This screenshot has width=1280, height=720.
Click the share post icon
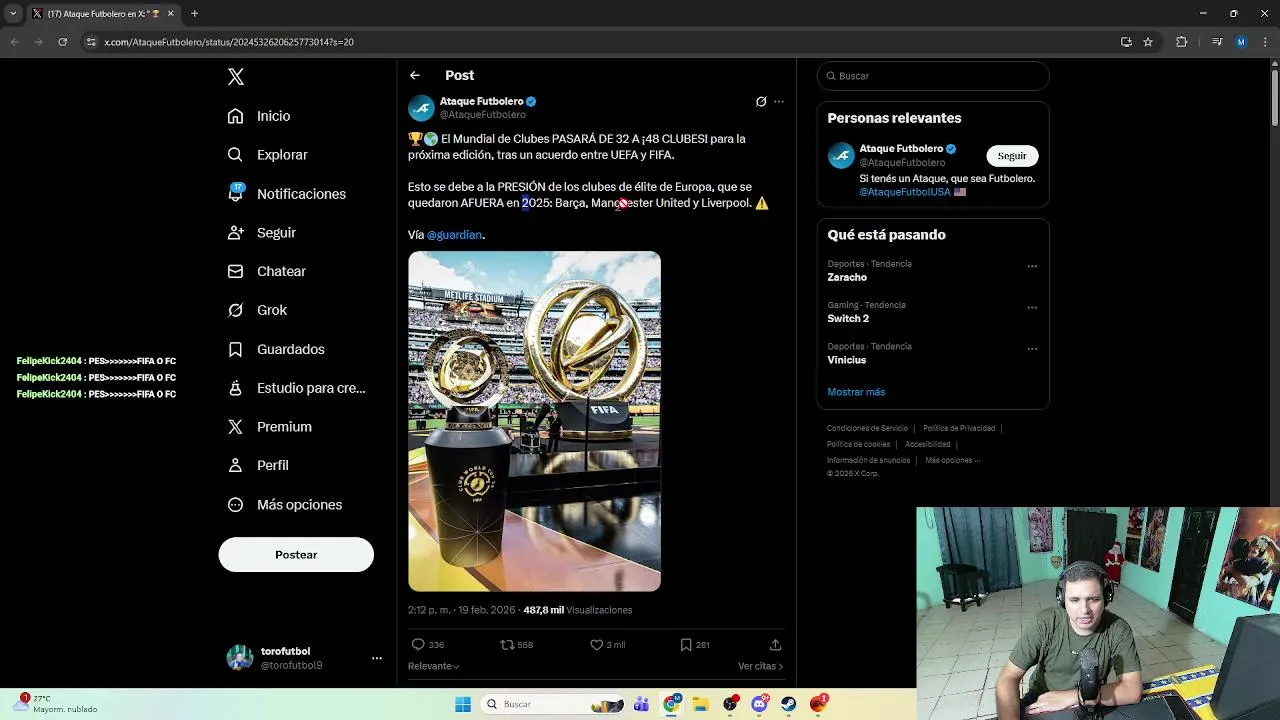click(x=775, y=645)
